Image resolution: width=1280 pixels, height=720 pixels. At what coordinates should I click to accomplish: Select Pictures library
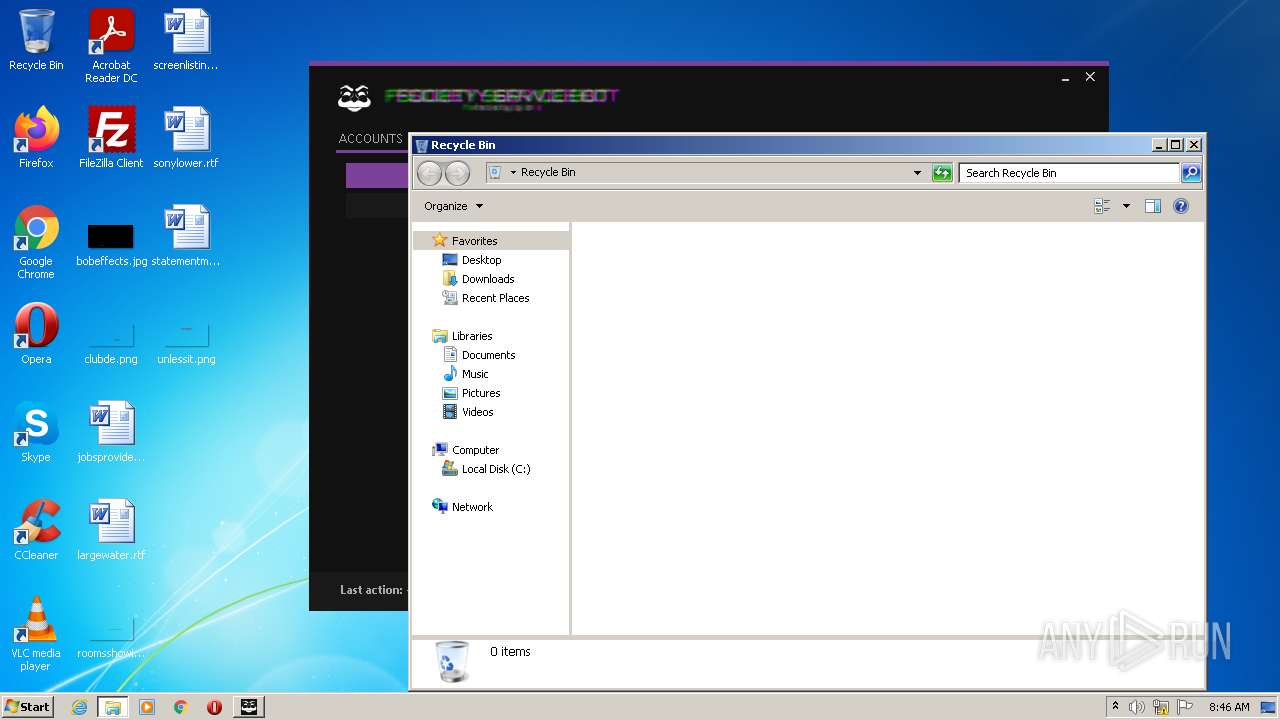(x=481, y=393)
